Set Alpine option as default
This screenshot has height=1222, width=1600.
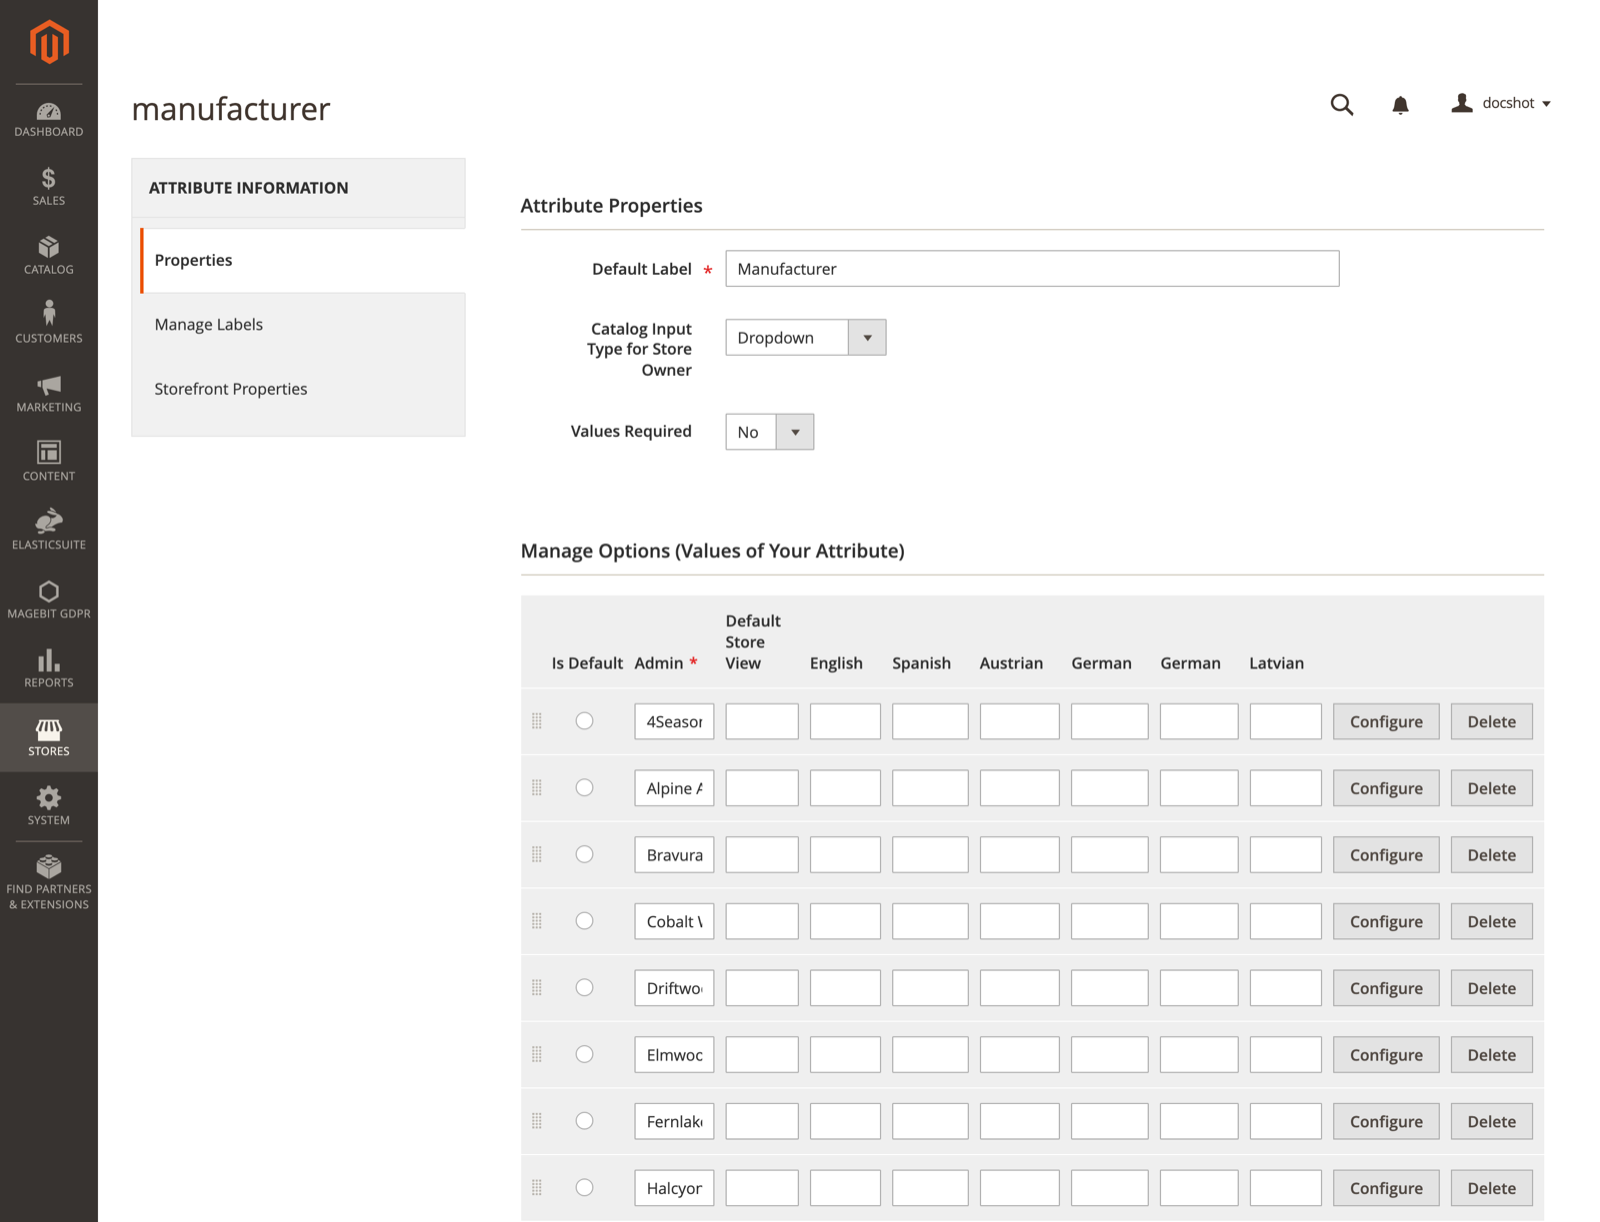[585, 788]
